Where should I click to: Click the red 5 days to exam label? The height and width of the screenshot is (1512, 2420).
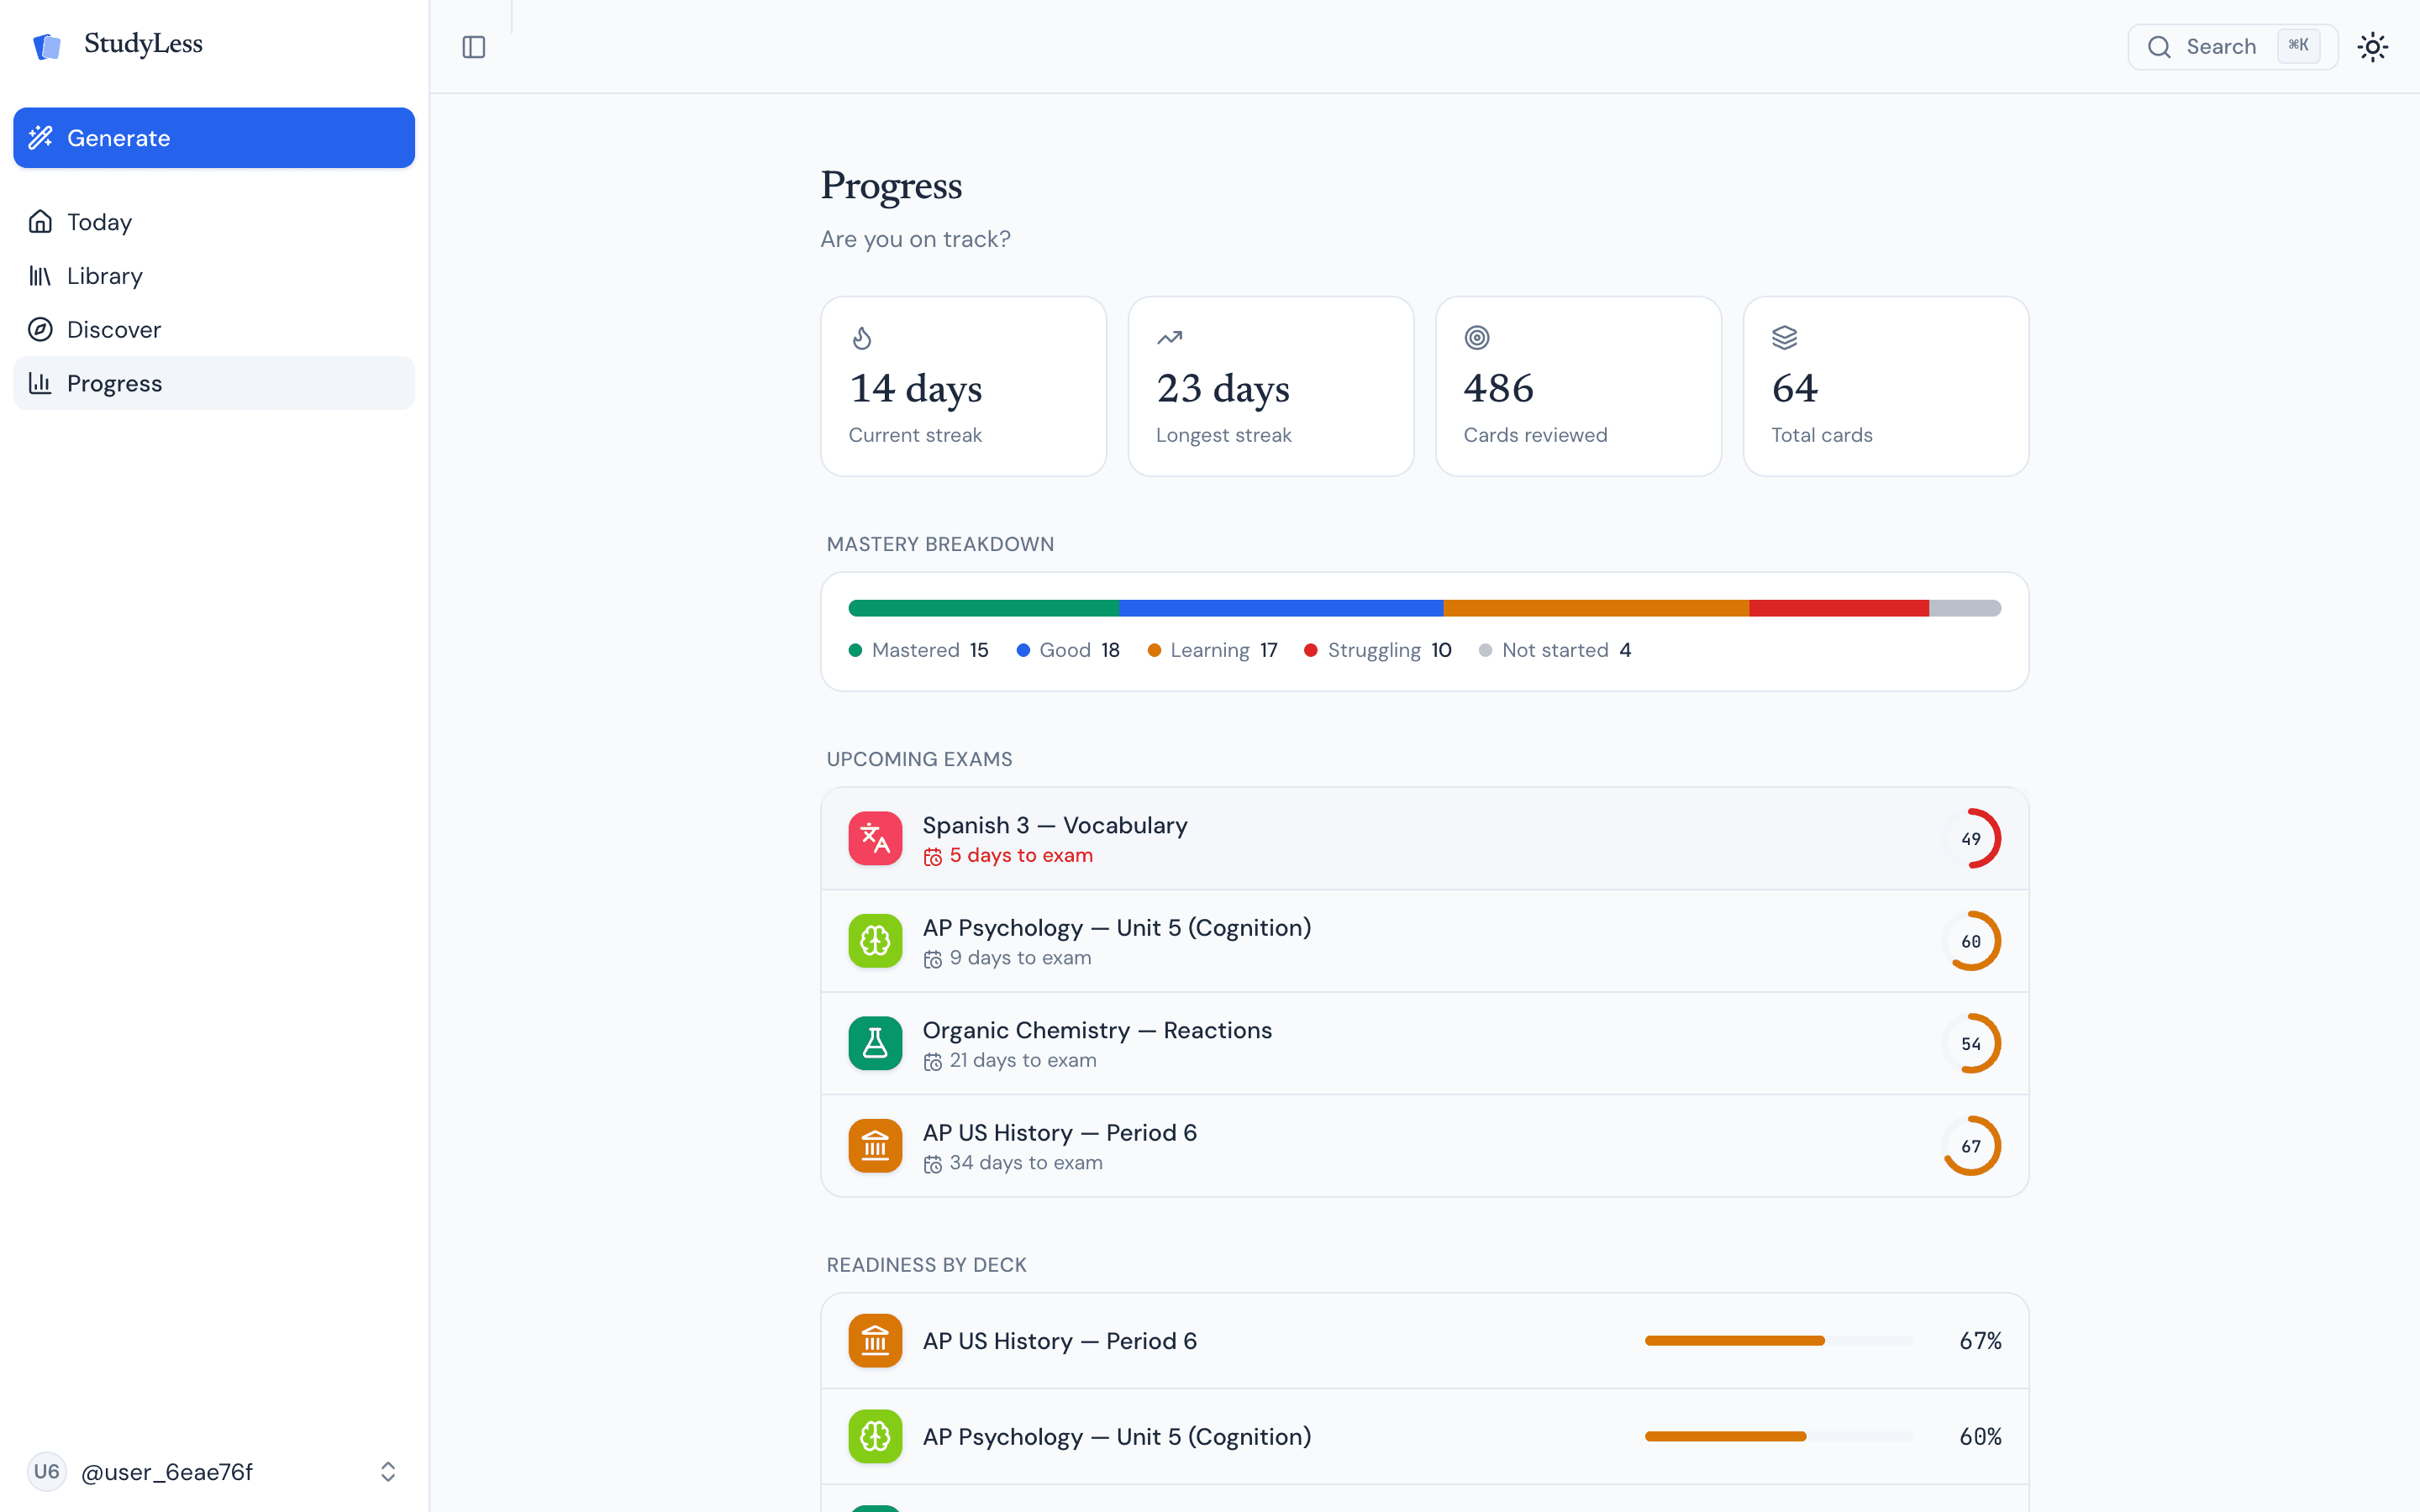(x=1020, y=856)
